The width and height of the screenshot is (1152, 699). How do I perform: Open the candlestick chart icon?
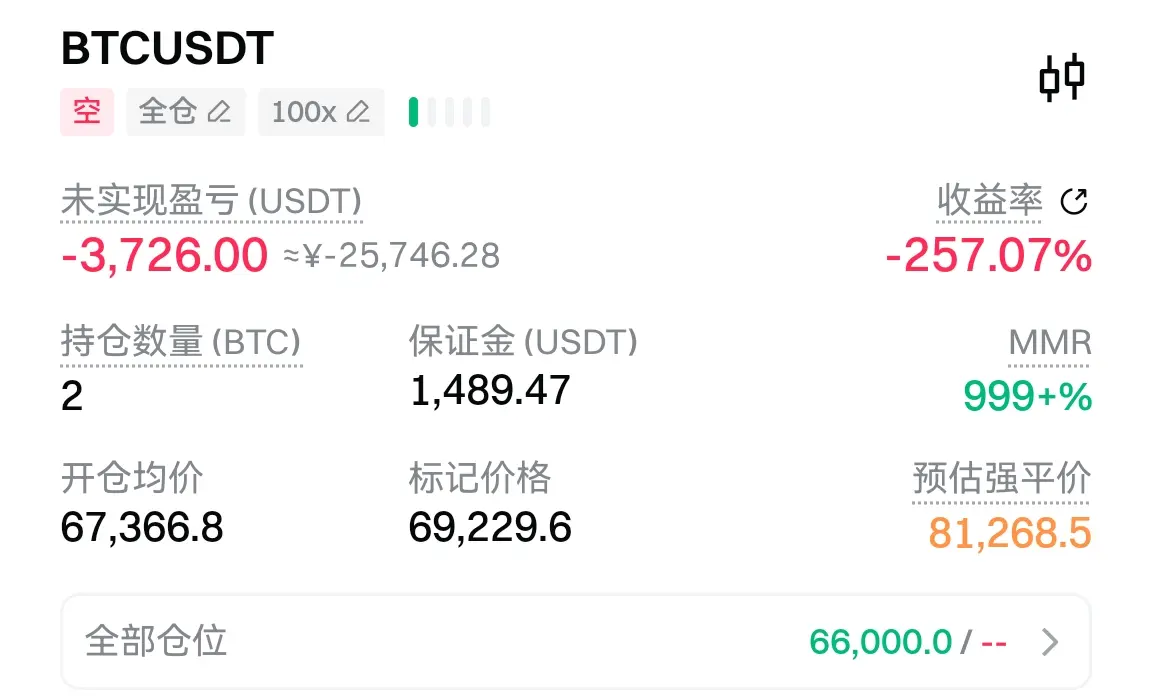coord(1062,77)
